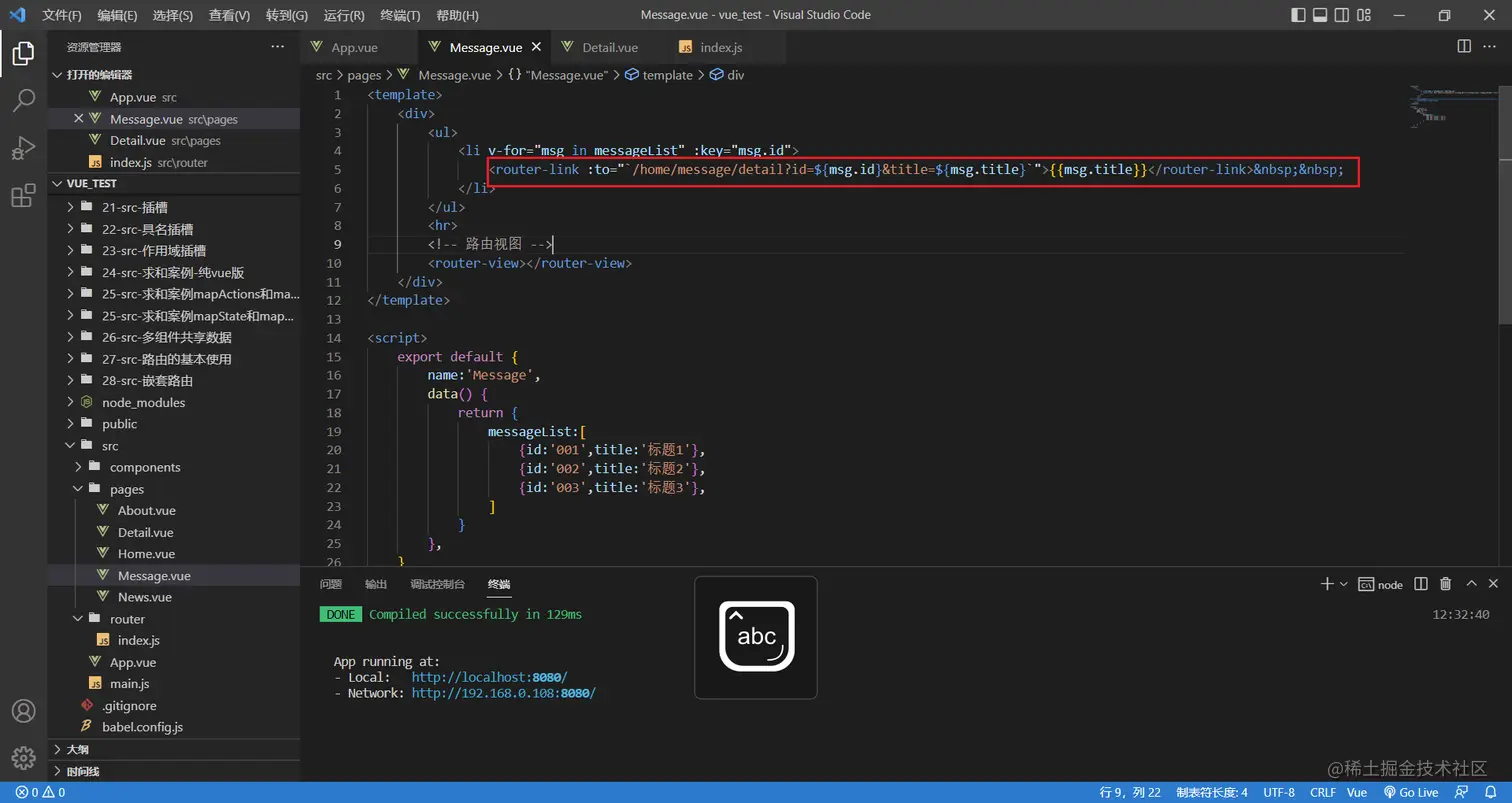Image resolution: width=1512 pixels, height=803 pixels.
Task: Open the 终端(T) menu
Action: [x=401, y=15]
